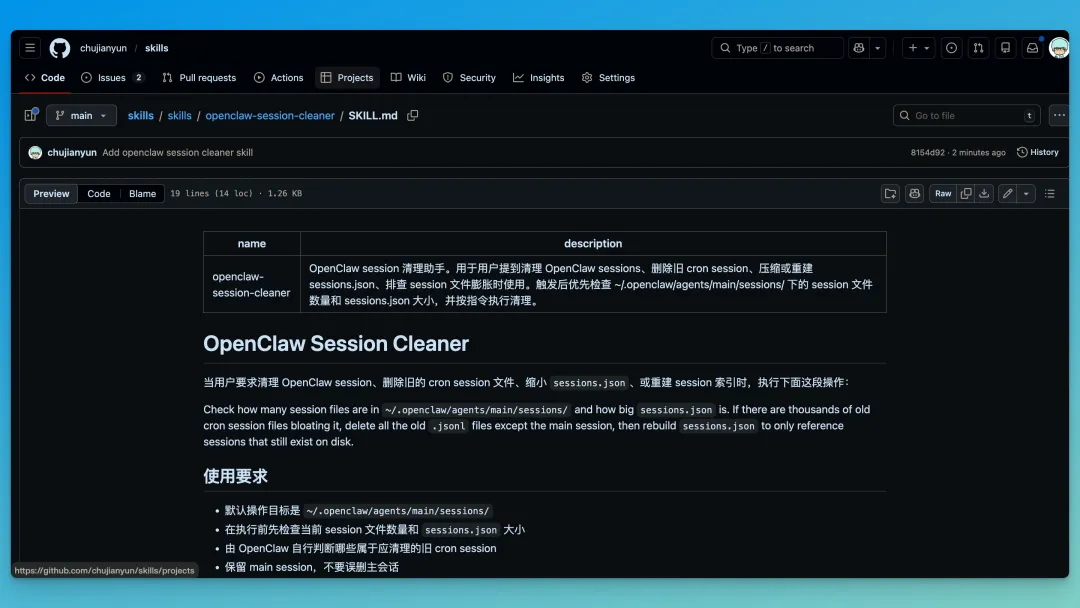Open chujianyun owner link in header
Image resolution: width=1080 pixels, height=608 pixels.
tap(103, 48)
